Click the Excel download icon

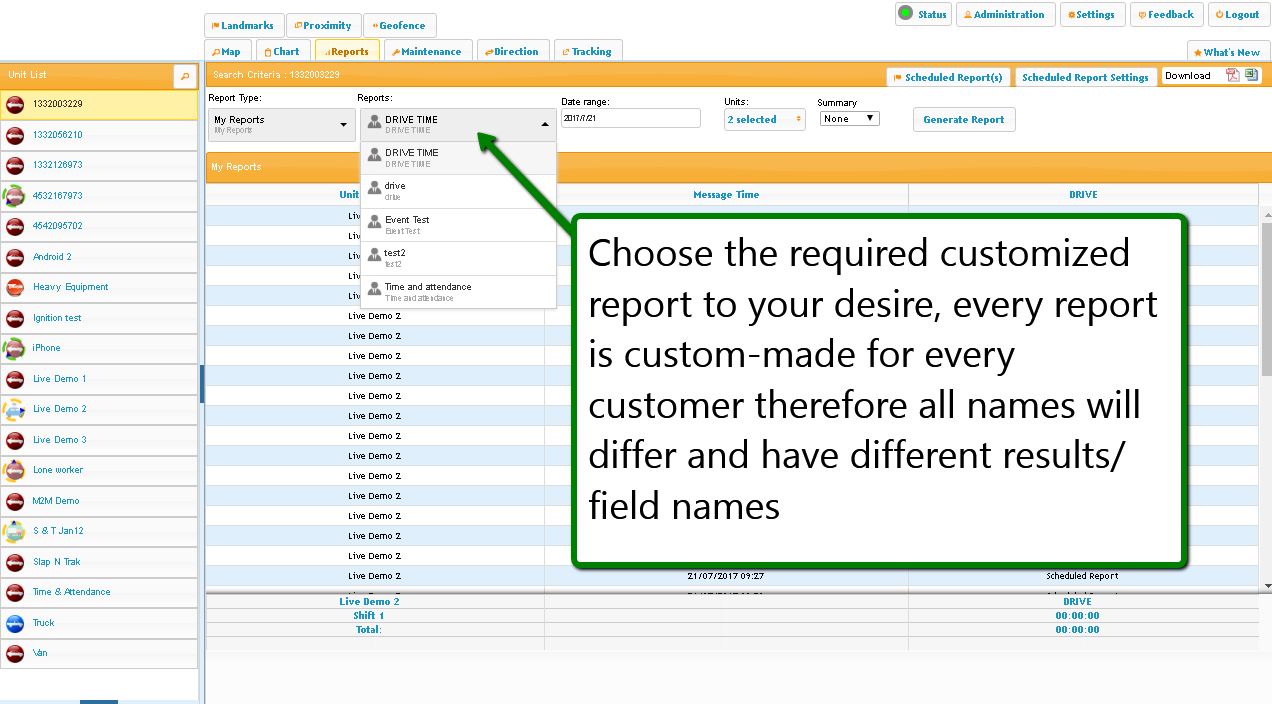tap(1251, 76)
